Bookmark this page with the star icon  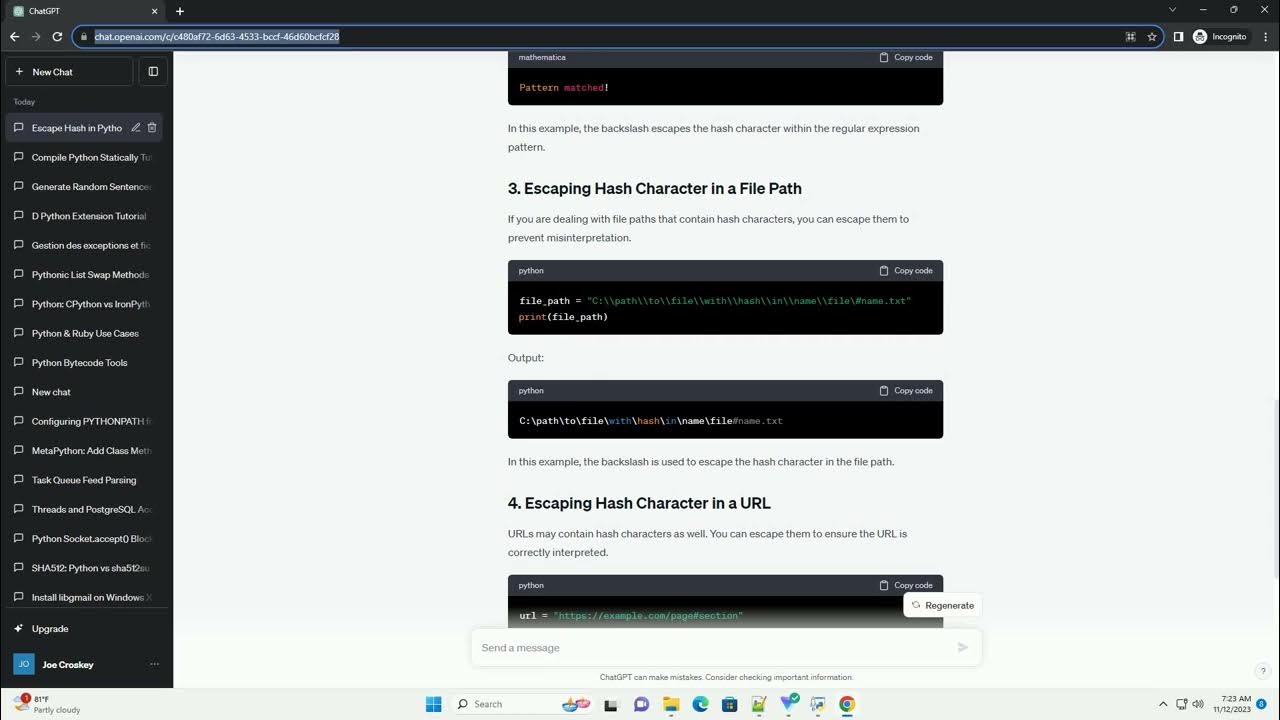[1152, 37]
